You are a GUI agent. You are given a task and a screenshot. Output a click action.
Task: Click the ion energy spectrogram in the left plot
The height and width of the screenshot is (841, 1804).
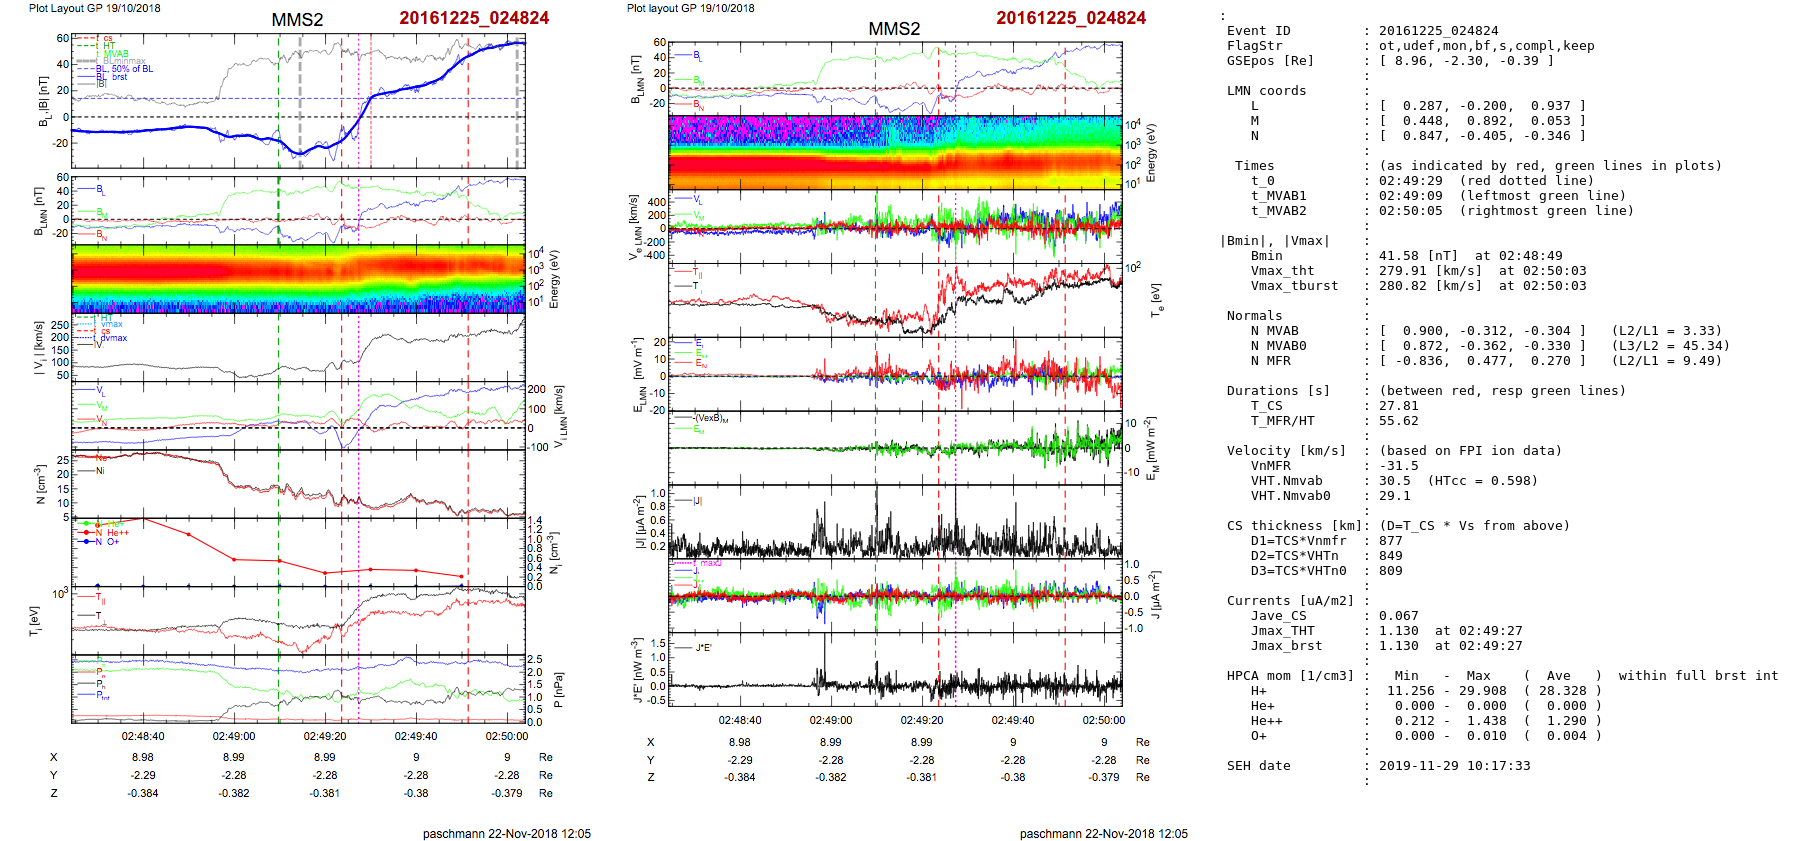pos(298,278)
